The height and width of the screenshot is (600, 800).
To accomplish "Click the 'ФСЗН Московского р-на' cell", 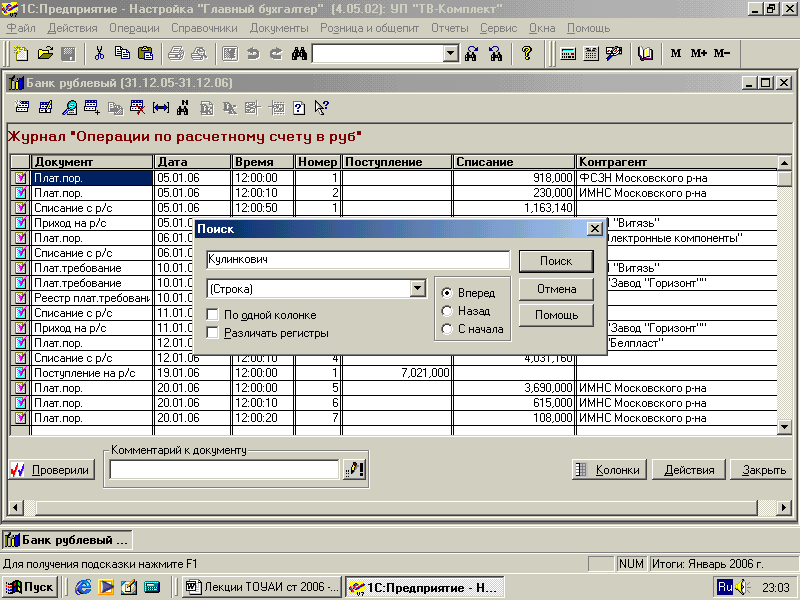I will tap(676, 178).
